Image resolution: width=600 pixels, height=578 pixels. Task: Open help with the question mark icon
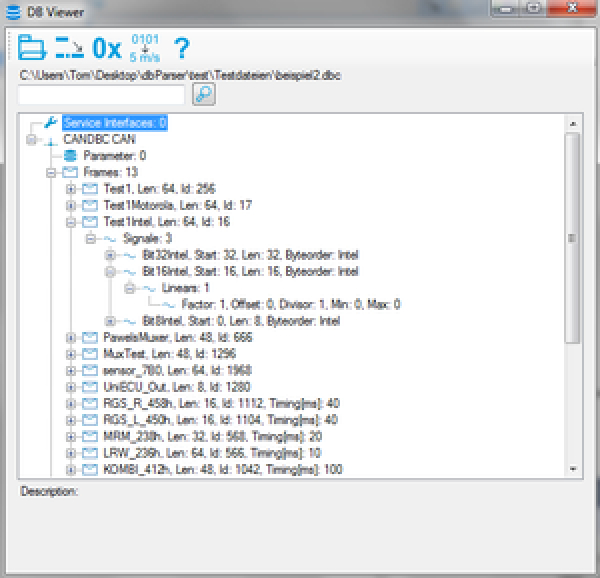click(x=182, y=48)
